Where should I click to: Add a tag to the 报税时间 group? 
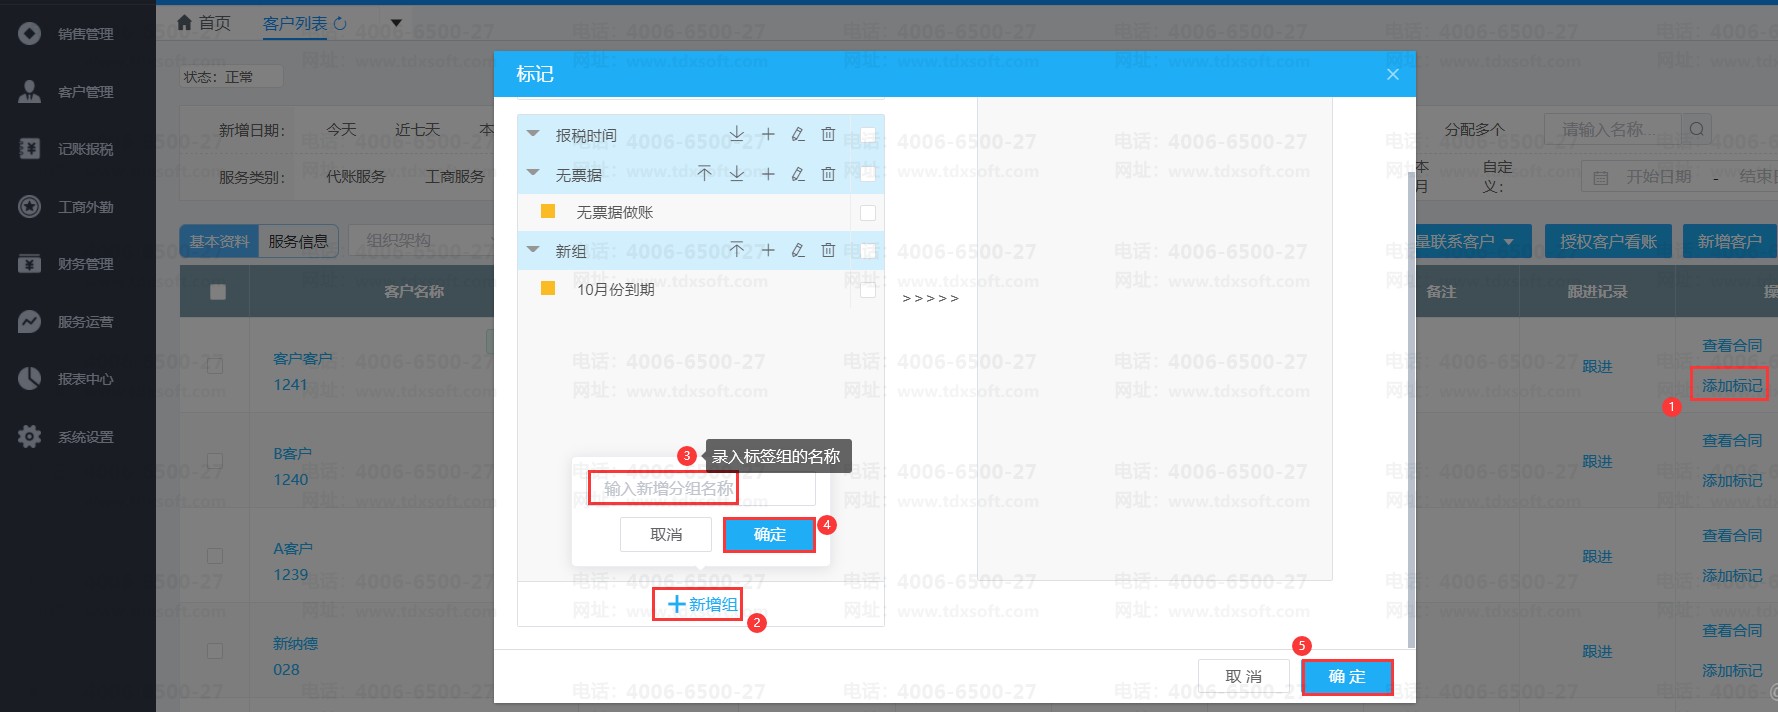(x=768, y=134)
